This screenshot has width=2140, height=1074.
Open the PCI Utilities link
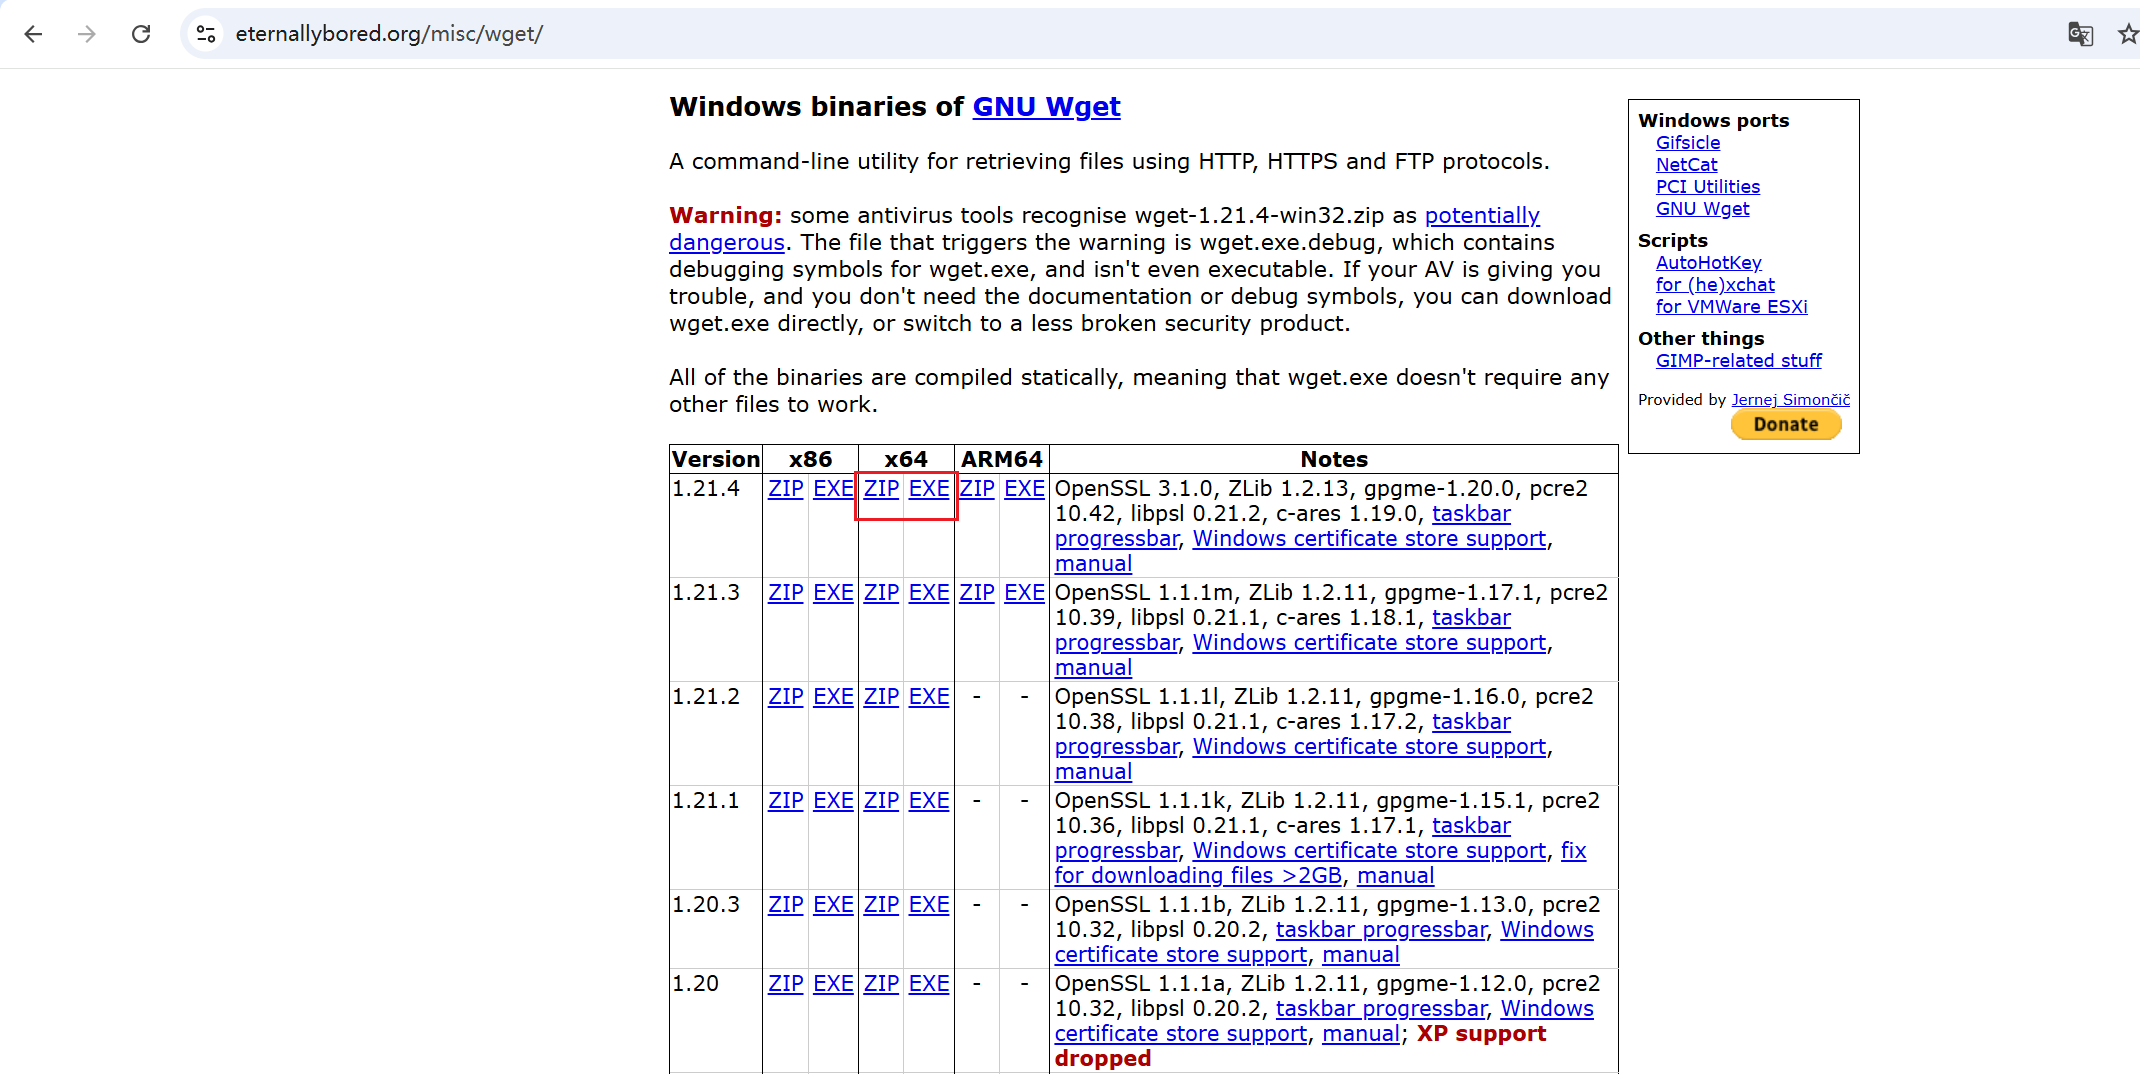pos(1707,186)
